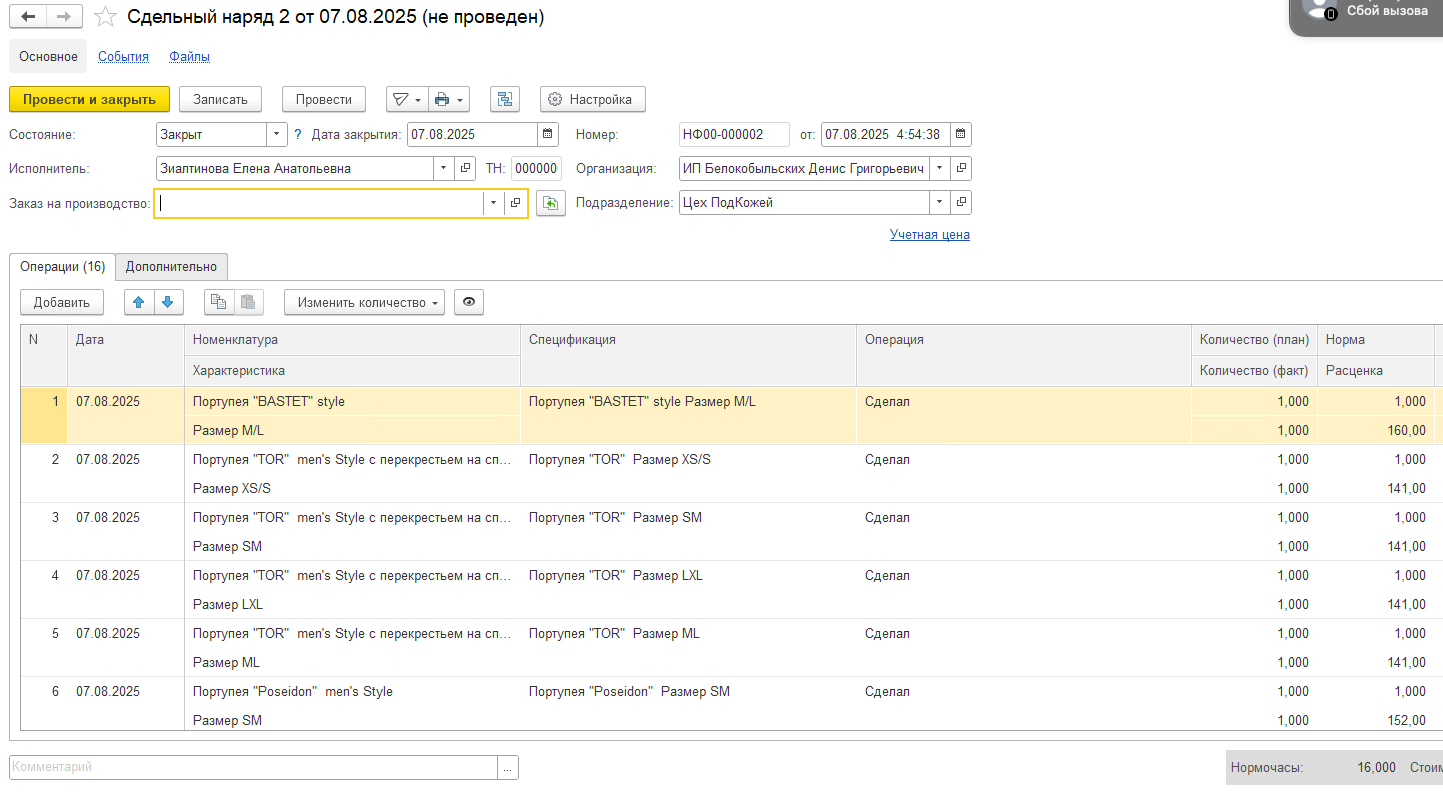Open calendar for document date field
The width and height of the screenshot is (1443, 800).
click(x=960, y=134)
